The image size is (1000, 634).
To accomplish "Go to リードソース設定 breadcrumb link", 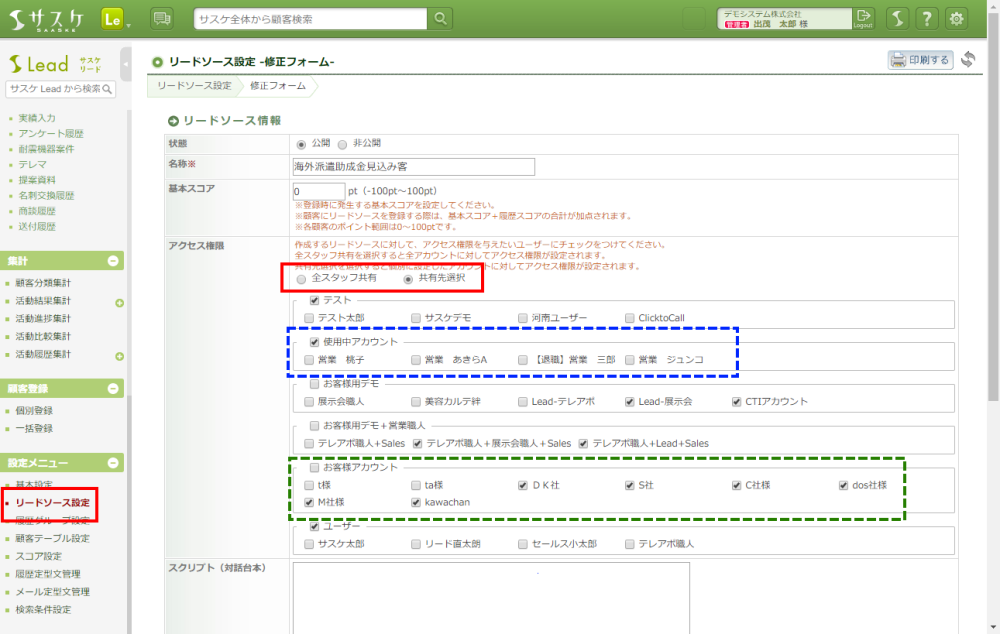I will 194,86.
